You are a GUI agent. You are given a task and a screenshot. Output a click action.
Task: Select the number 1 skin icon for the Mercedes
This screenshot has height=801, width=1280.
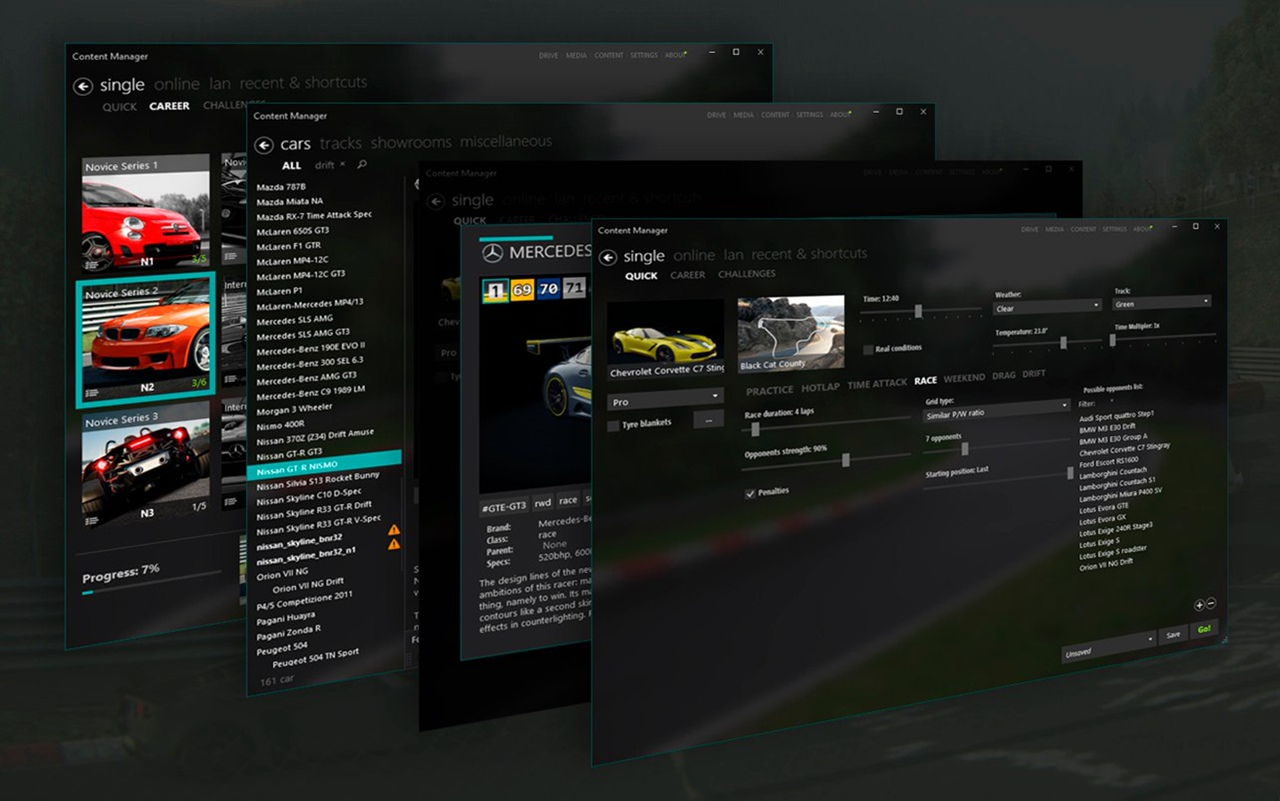[x=495, y=291]
